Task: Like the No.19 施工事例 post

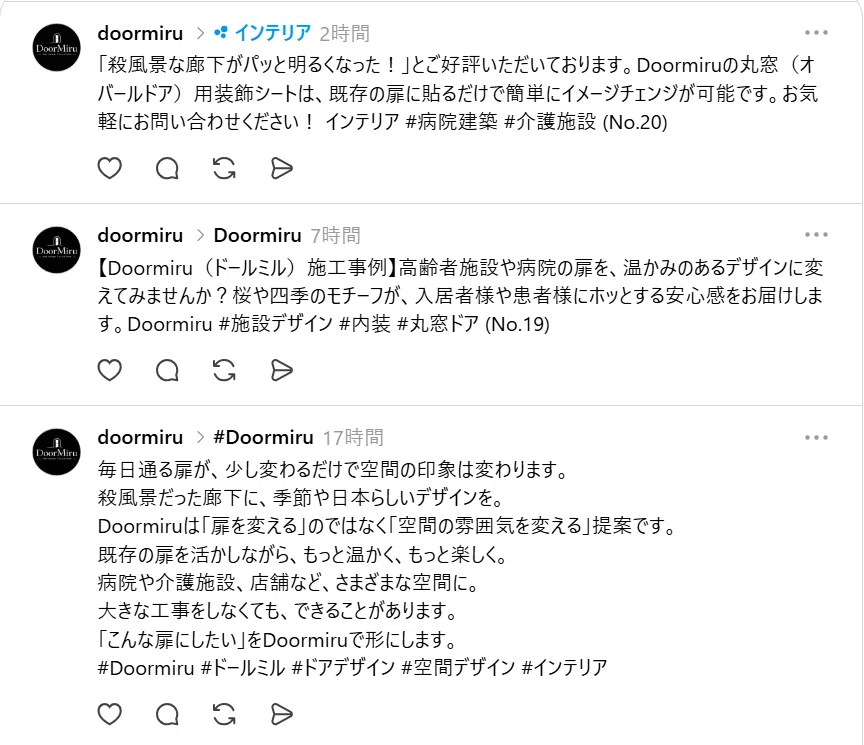Action: tap(110, 370)
